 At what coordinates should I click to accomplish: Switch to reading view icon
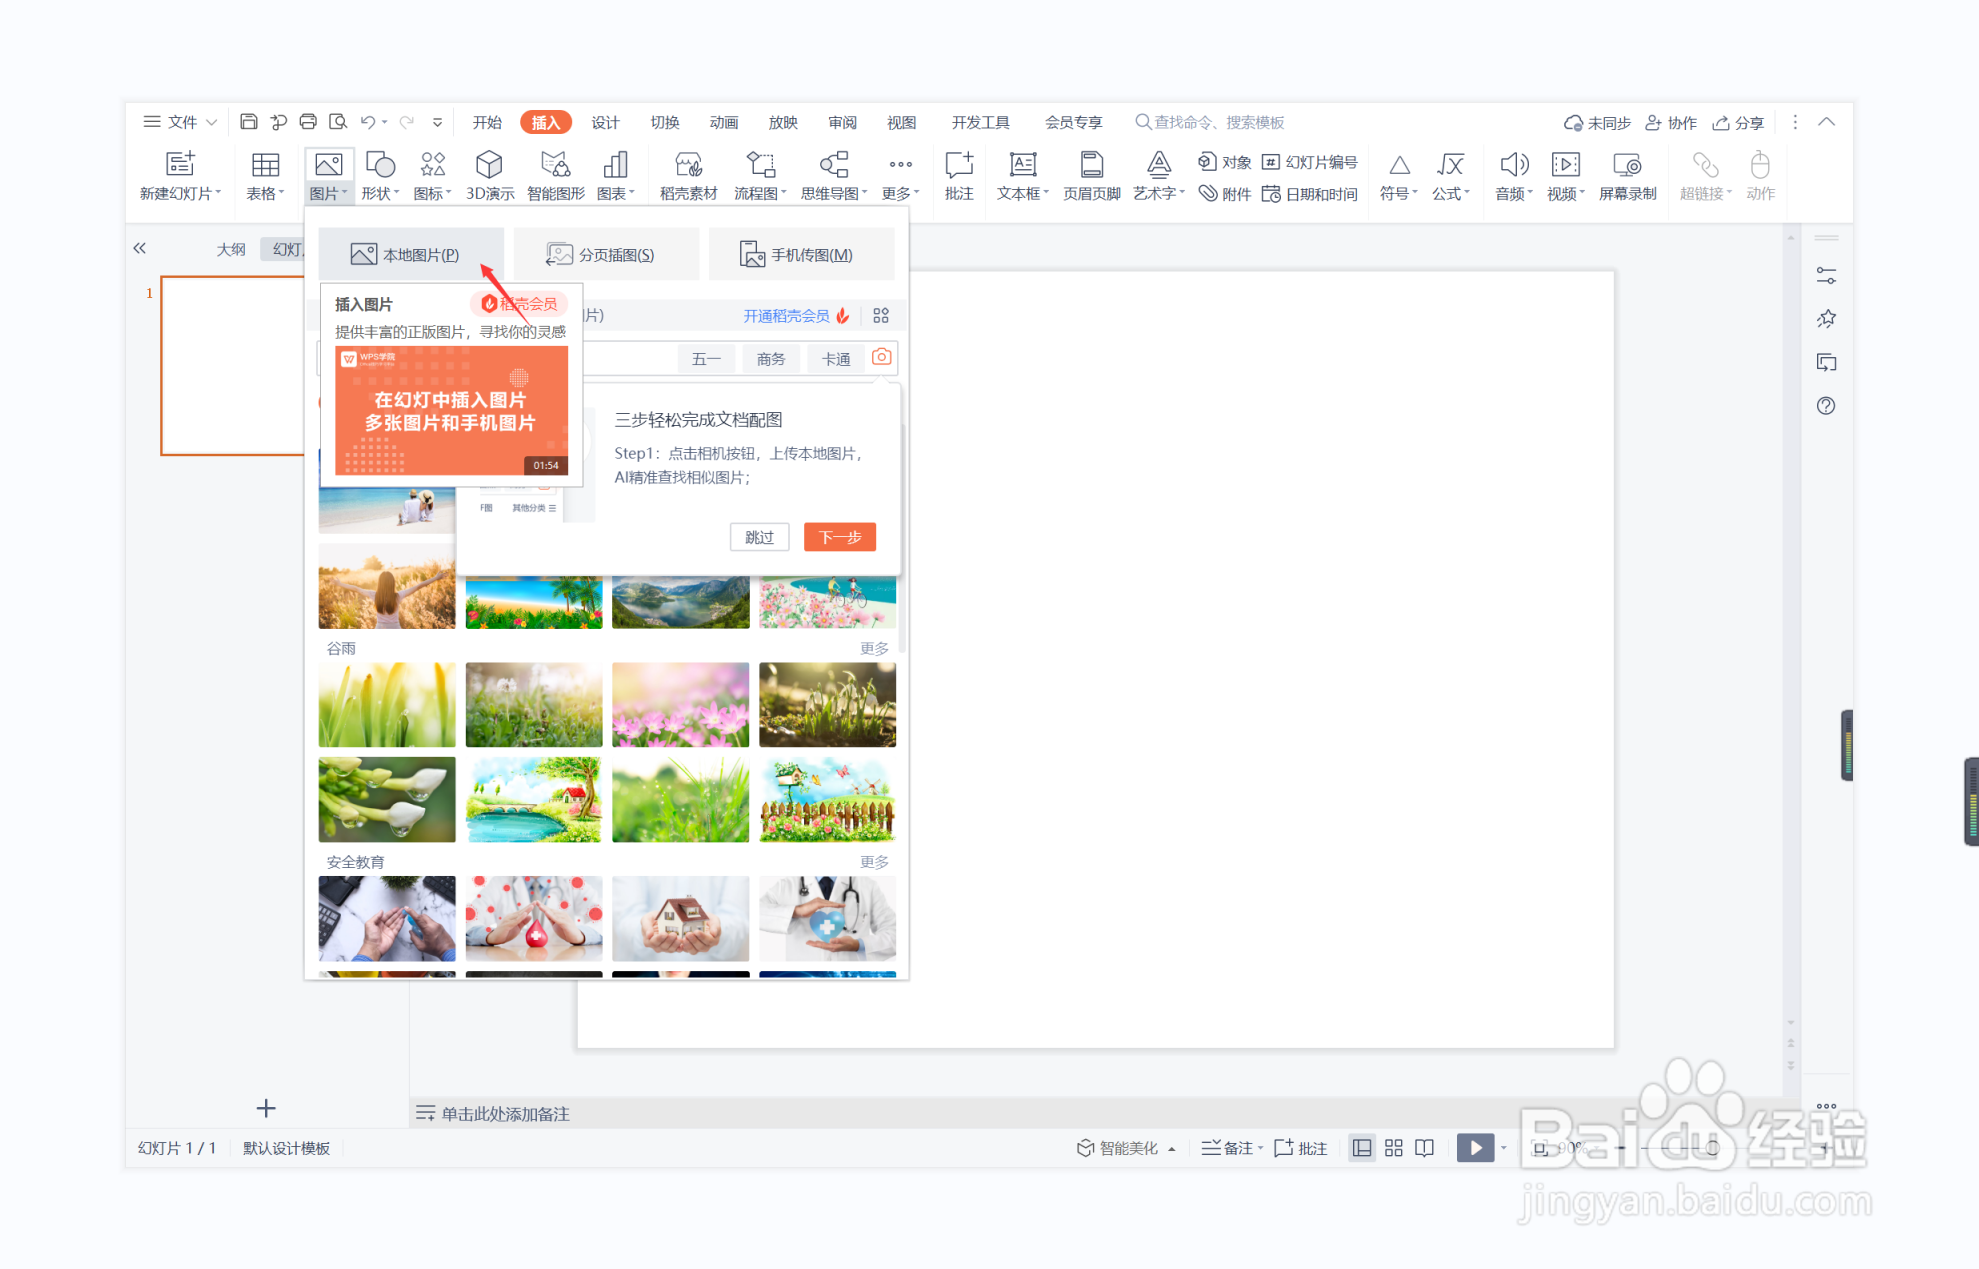[1425, 1148]
